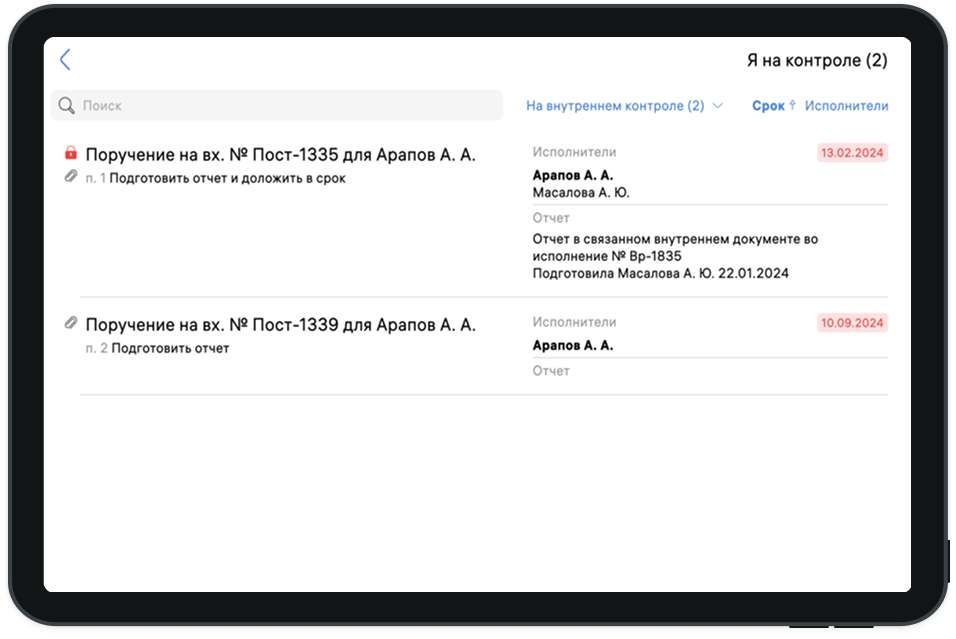956x639 pixels.
Task: Open the paperclip attachment for Пост-1335 task
Action: pyautogui.click(x=70, y=178)
